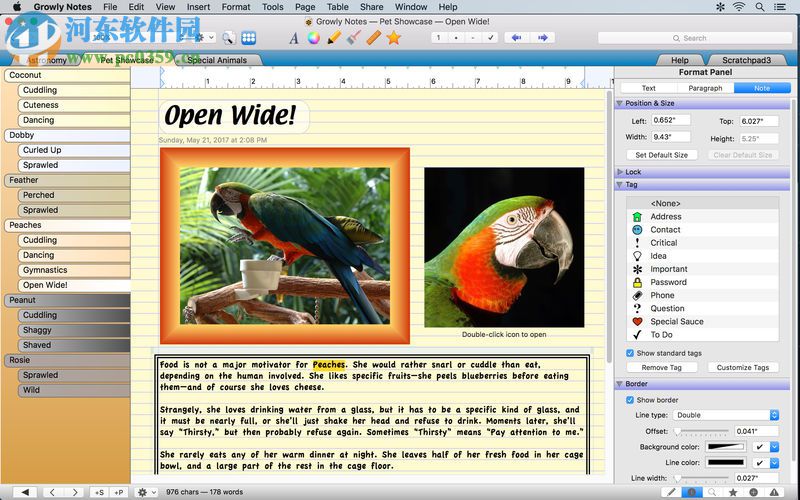
Task: Apply numbered list style '1'
Action: click(439, 38)
